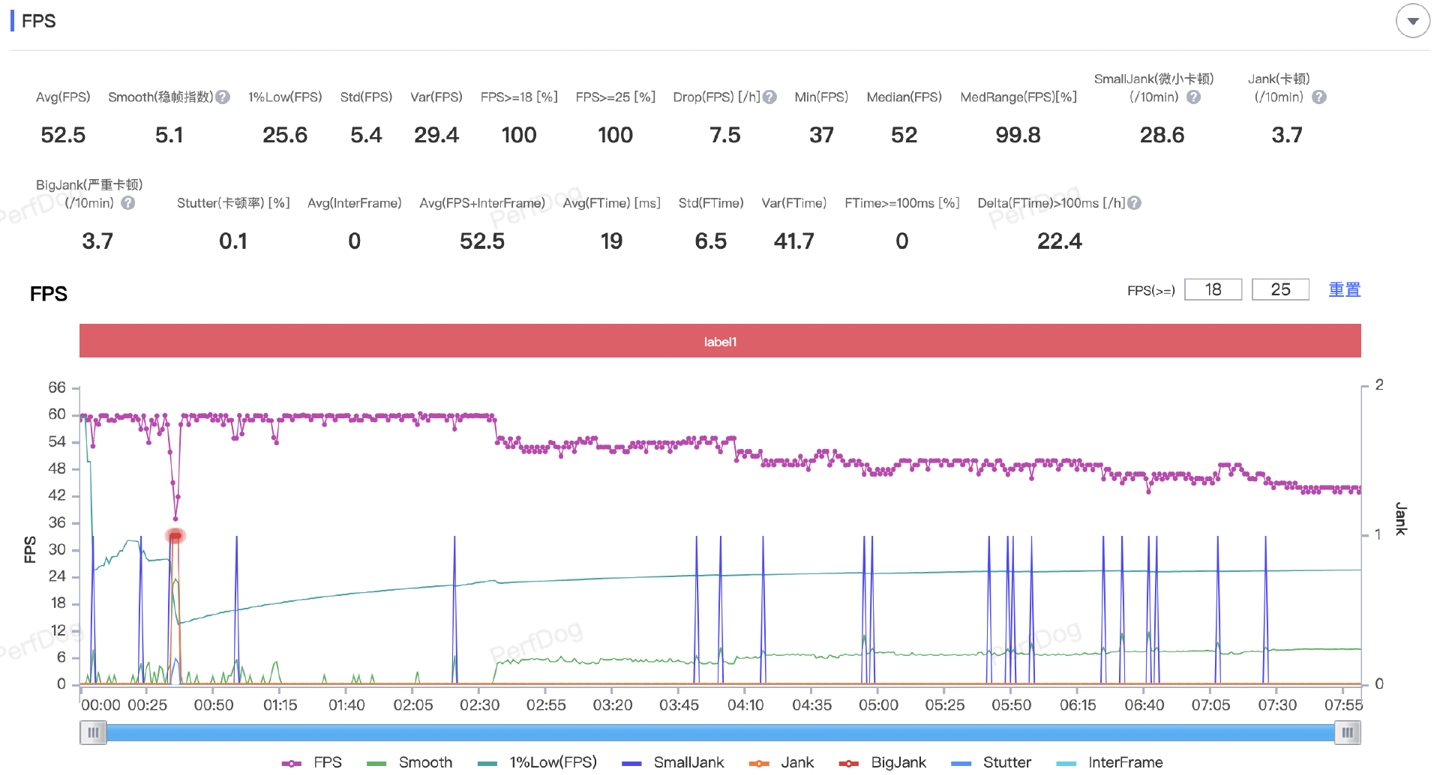The height and width of the screenshot is (775, 1440).
Task: Click the help icon for BigJank(严重卡顿)
Action: pyautogui.click(x=128, y=203)
